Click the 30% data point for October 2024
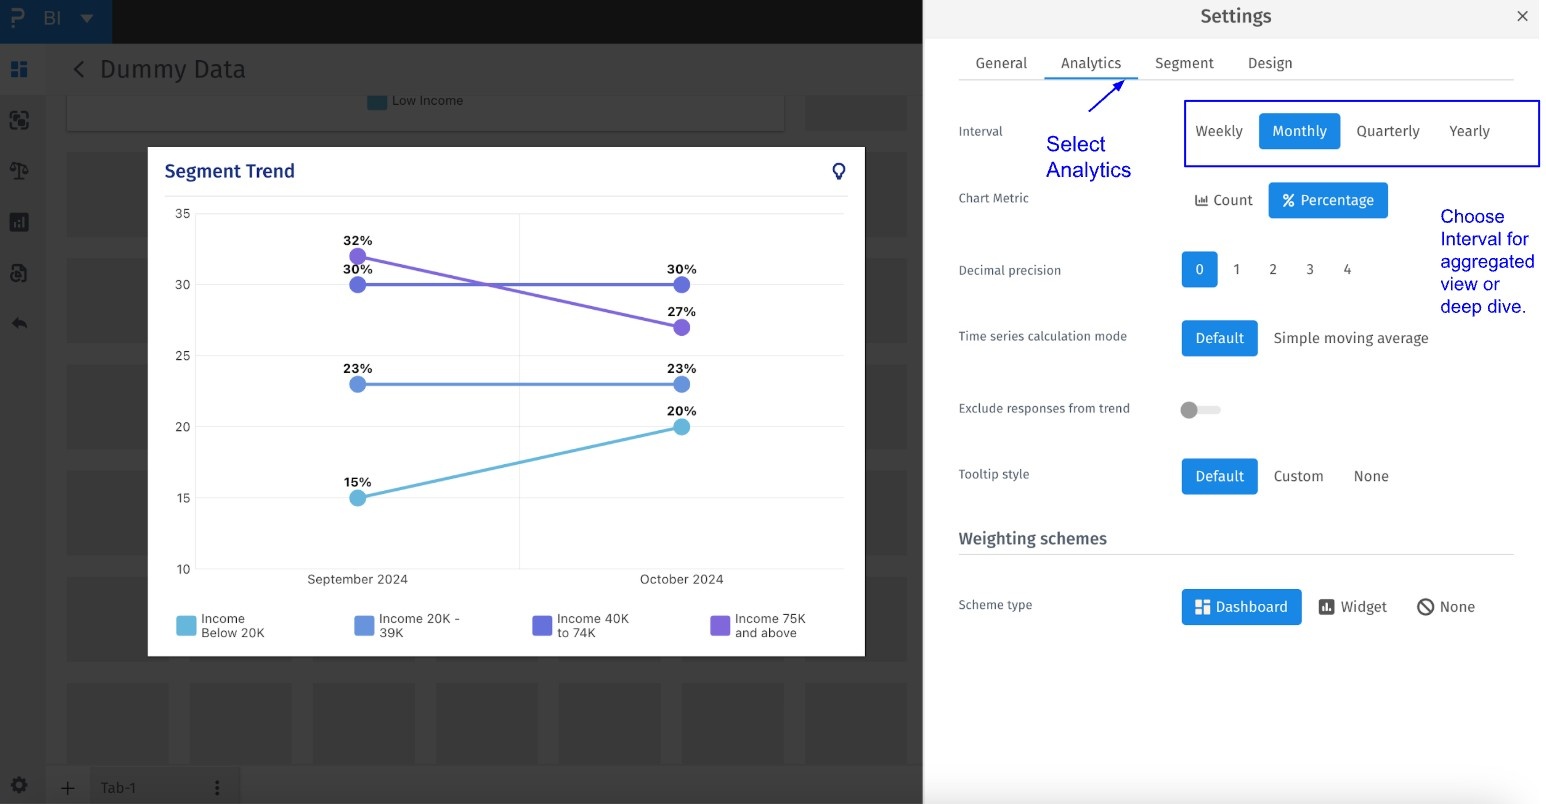 coord(682,285)
